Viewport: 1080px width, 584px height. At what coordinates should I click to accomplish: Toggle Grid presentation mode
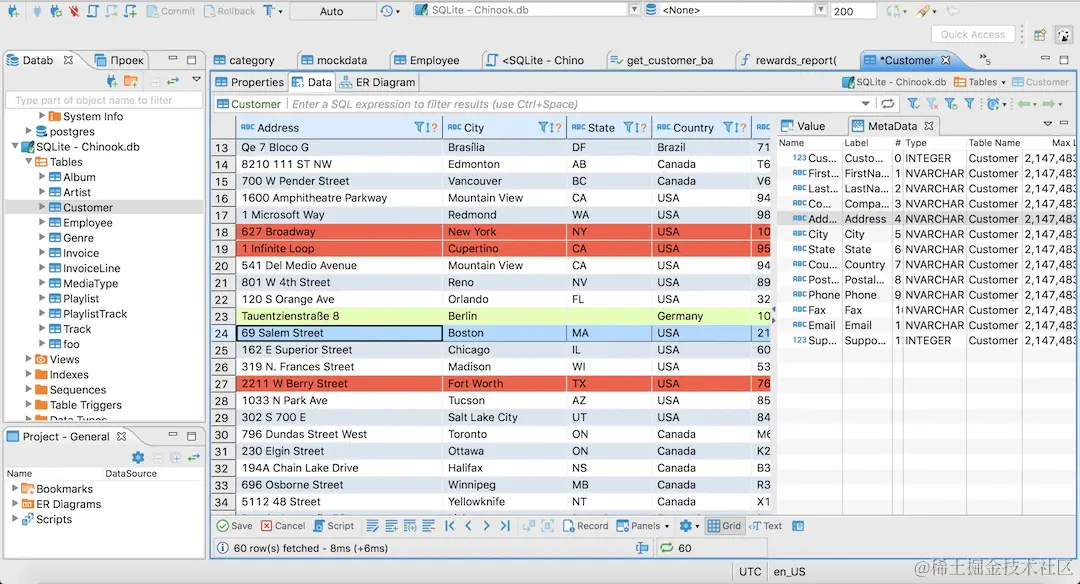click(x=725, y=526)
